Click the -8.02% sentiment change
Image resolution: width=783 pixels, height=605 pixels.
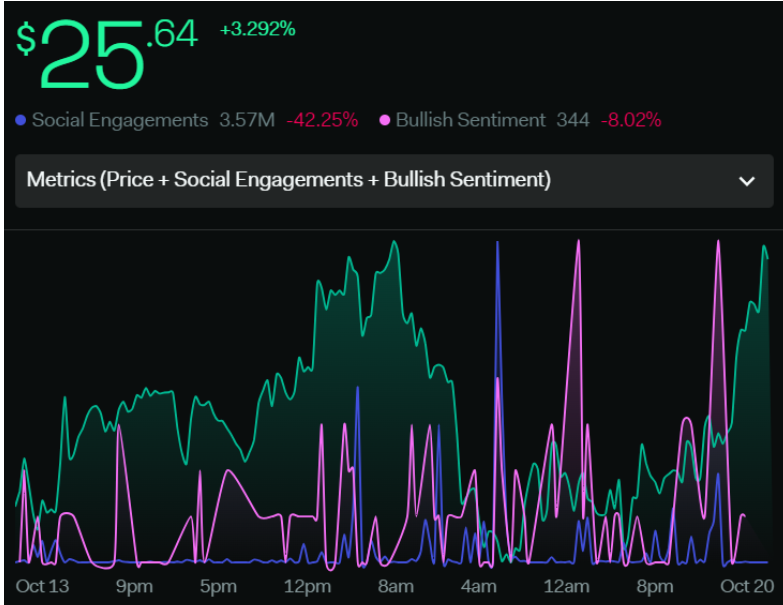(631, 120)
